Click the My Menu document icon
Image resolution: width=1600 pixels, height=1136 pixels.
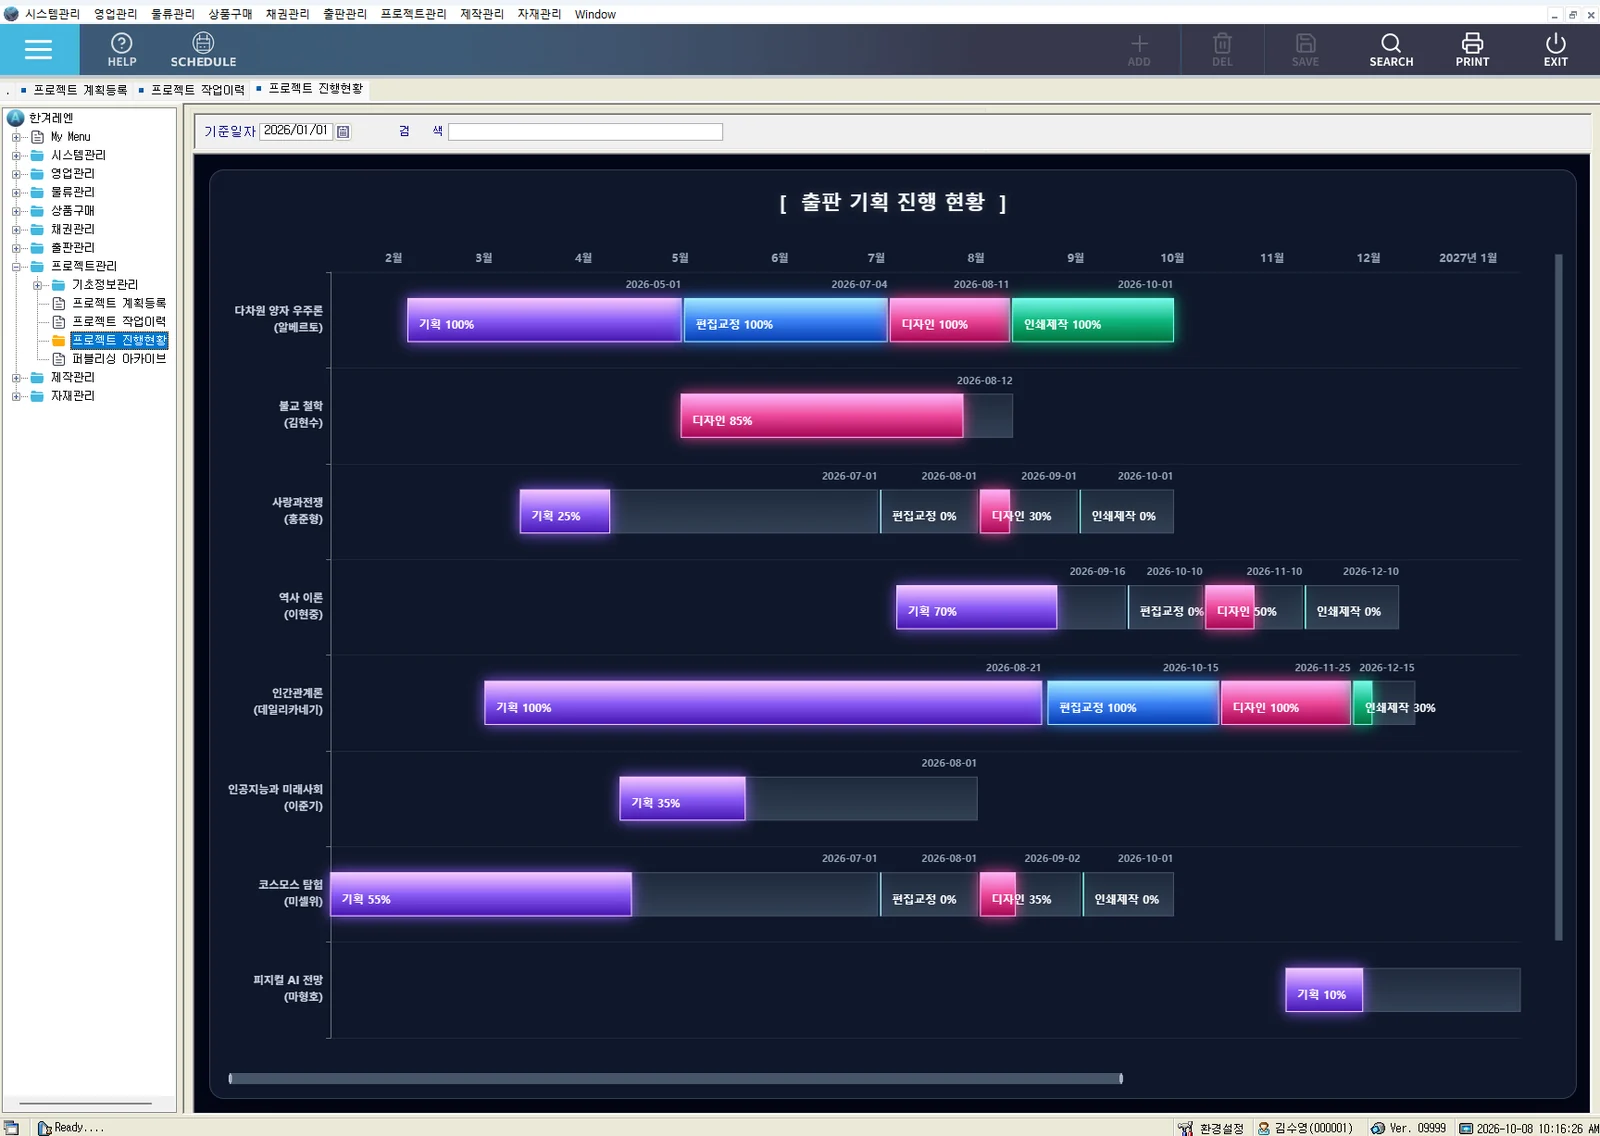(x=38, y=137)
